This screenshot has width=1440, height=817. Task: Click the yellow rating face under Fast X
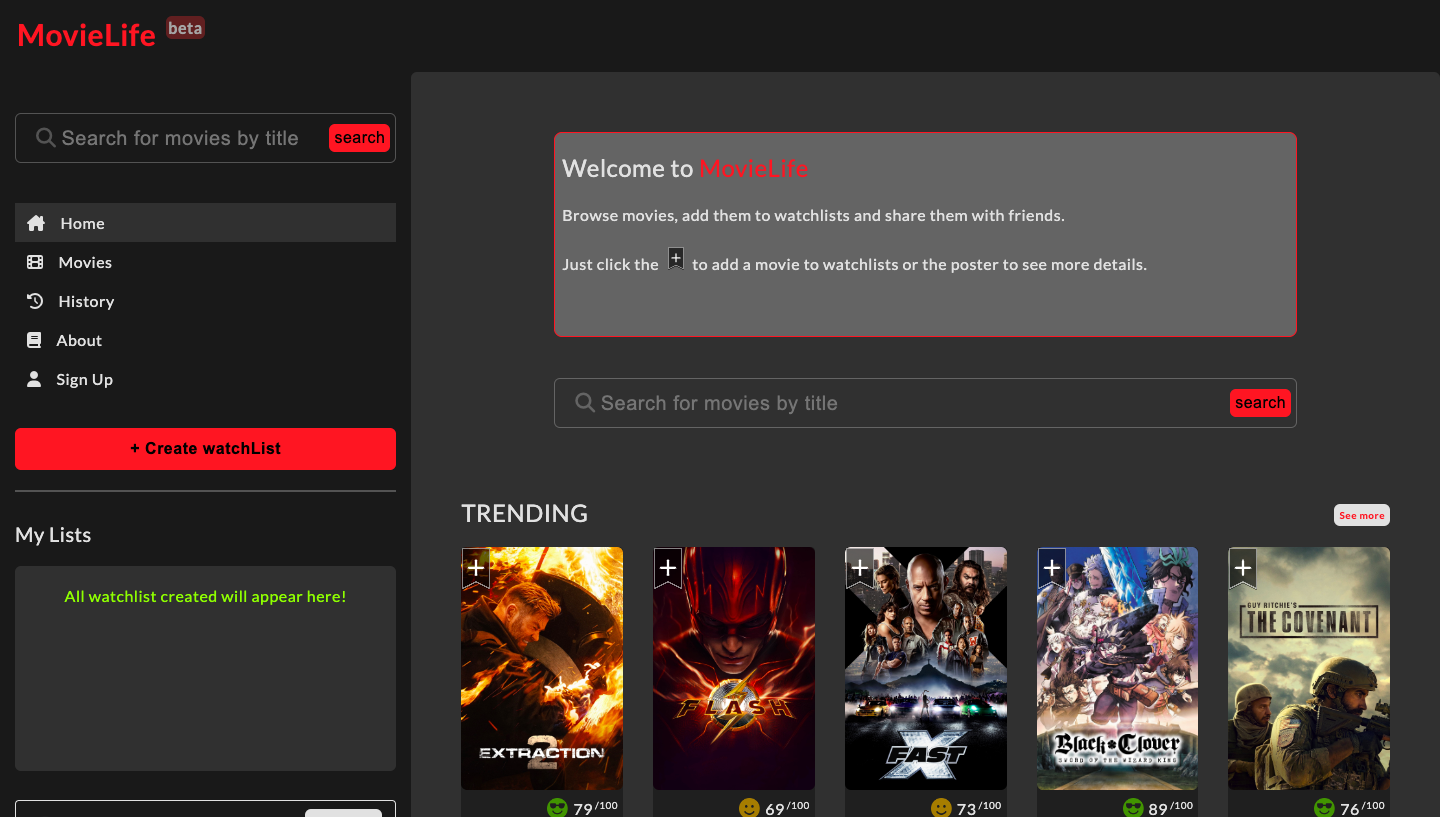pyautogui.click(x=941, y=808)
